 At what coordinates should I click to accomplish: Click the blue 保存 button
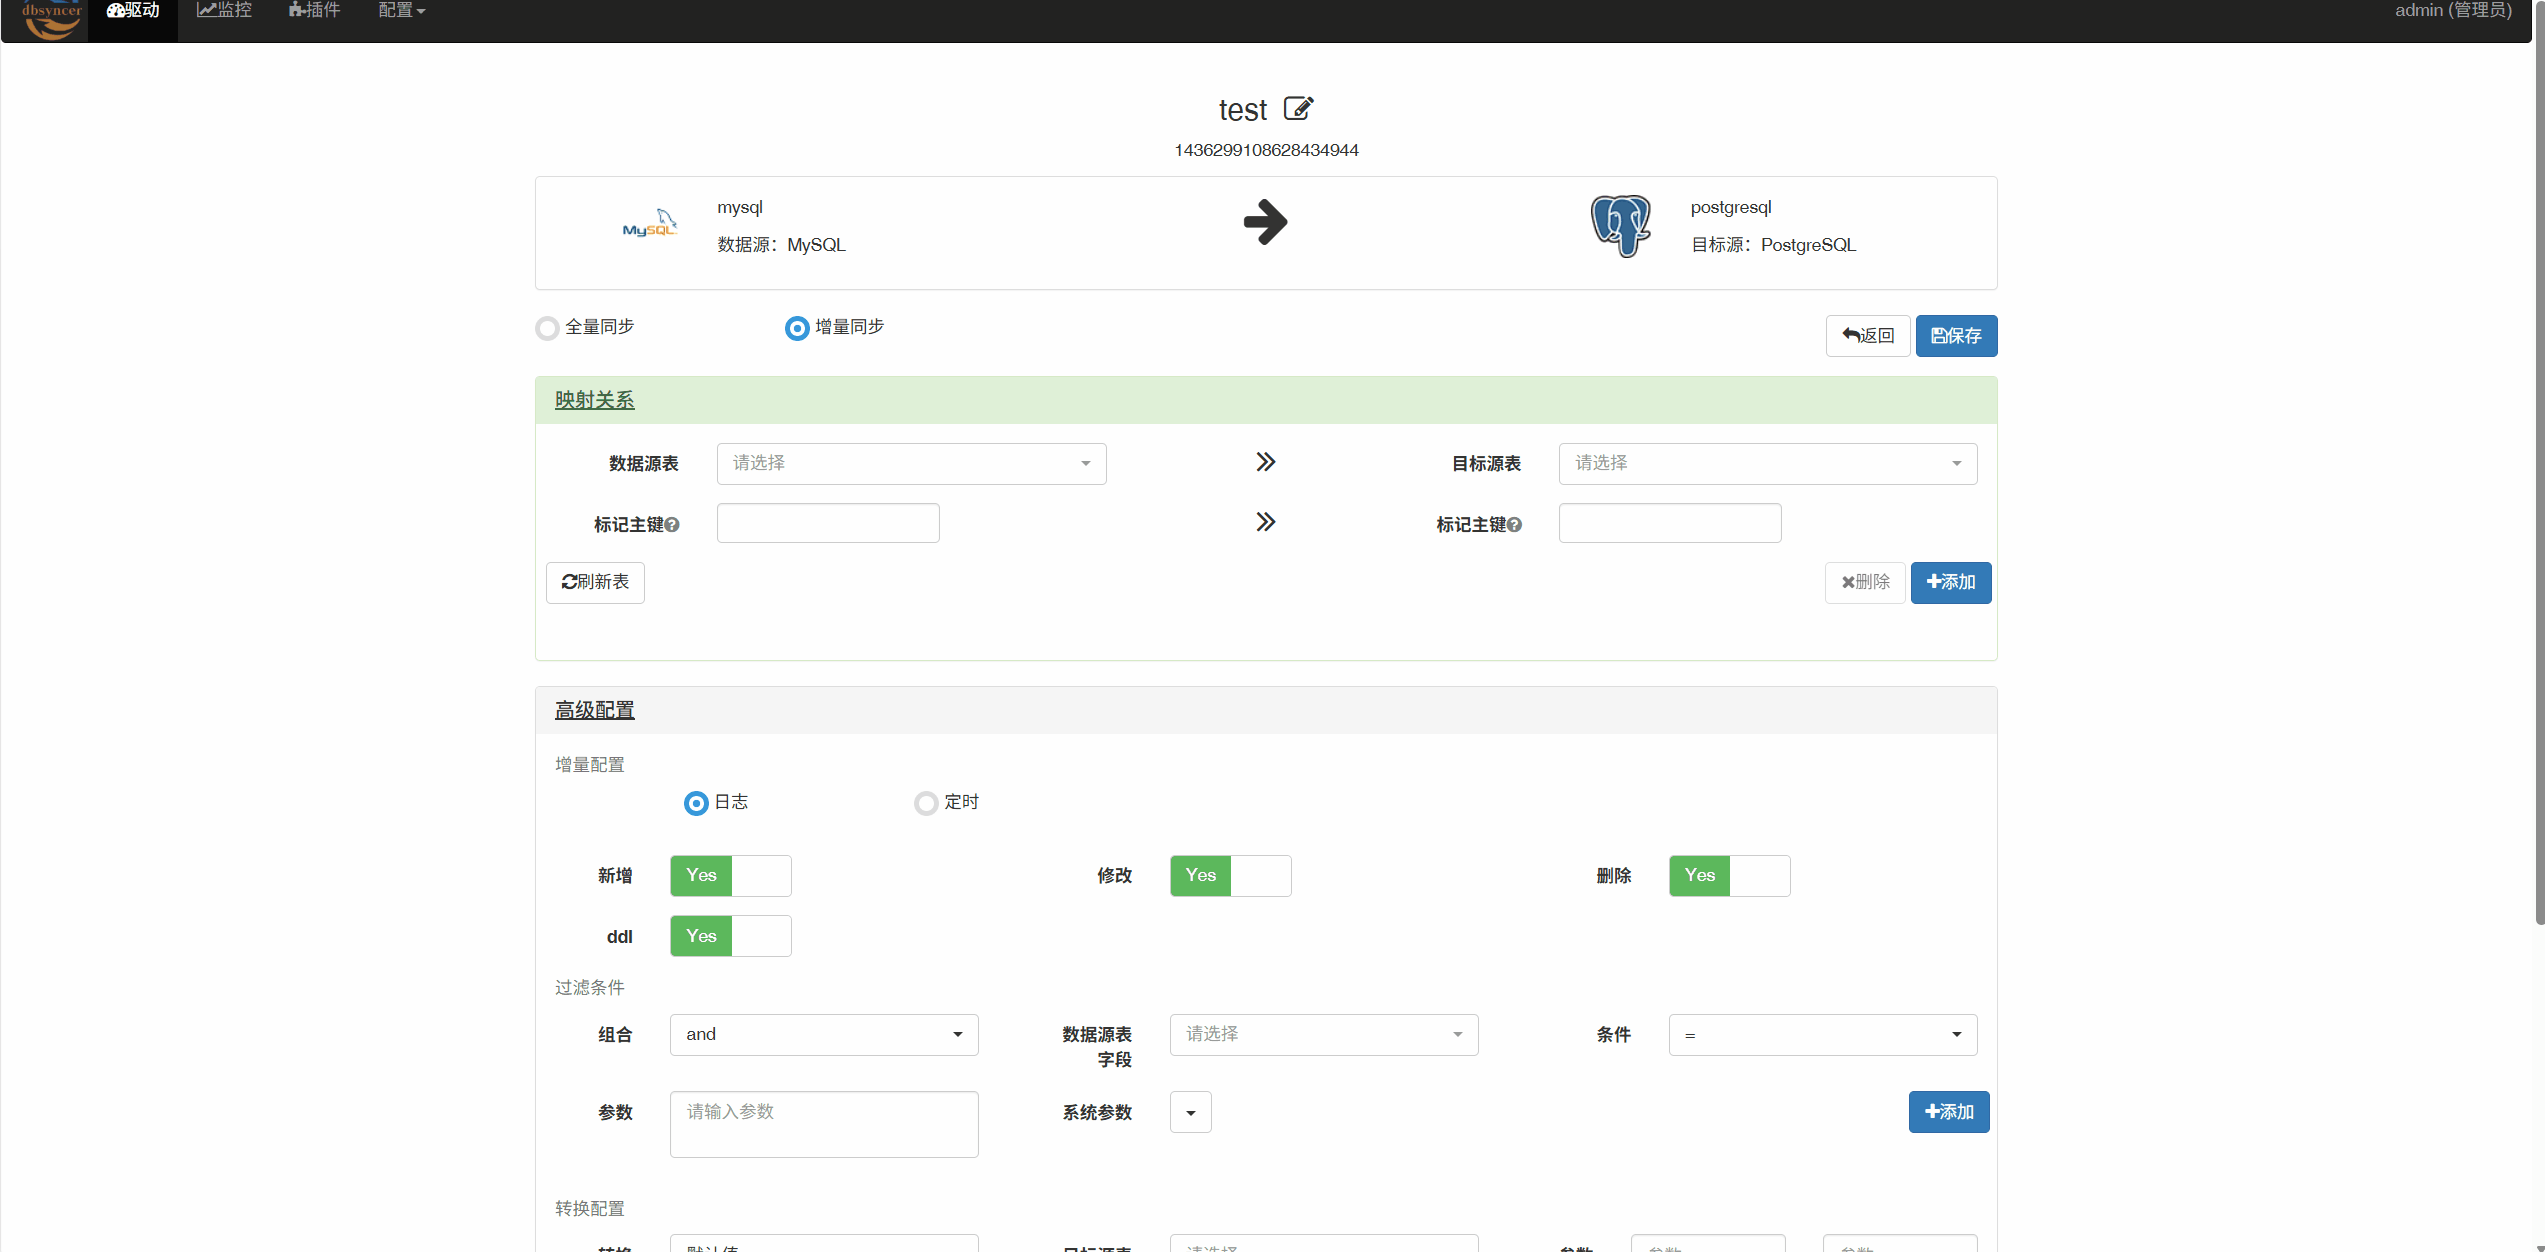point(1956,336)
